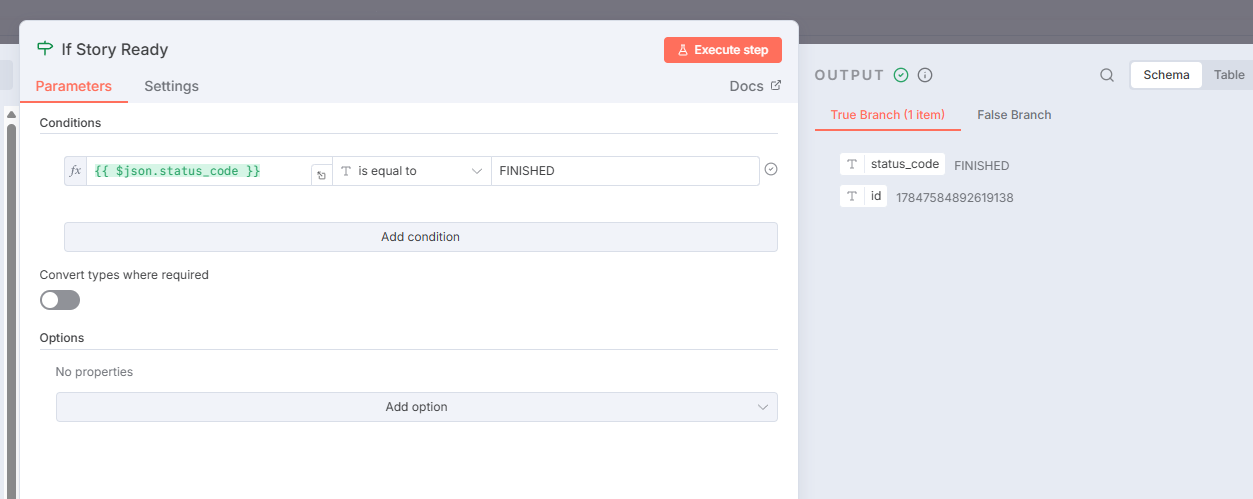Image resolution: width=1253 pixels, height=499 pixels.
Task: Click the green signpost If node icon
Action: [45, 49]
